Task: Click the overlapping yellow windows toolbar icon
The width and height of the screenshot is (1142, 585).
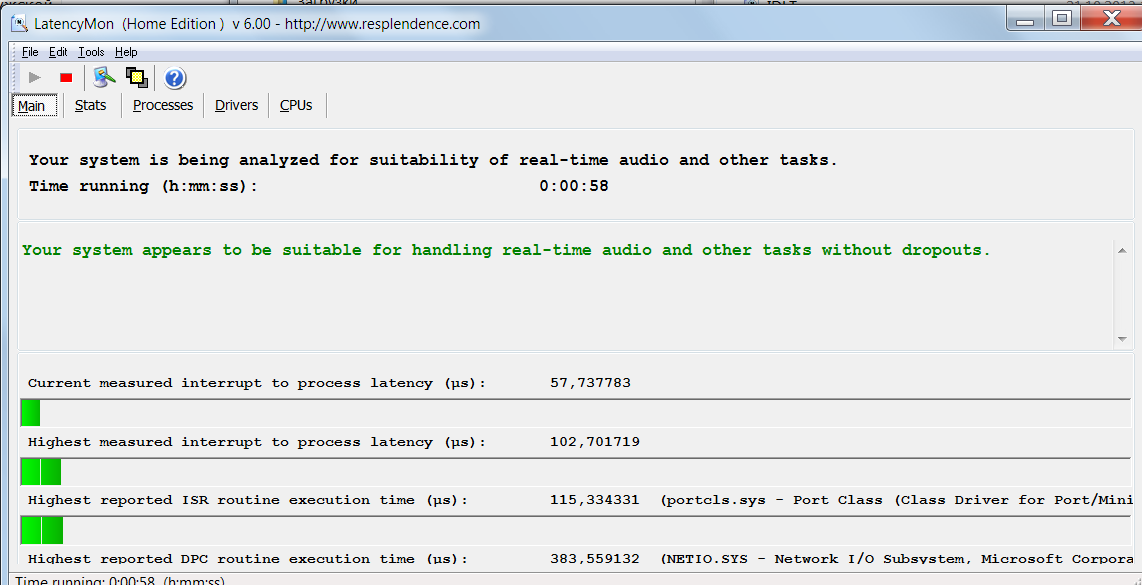Action: tap(137, 77)
